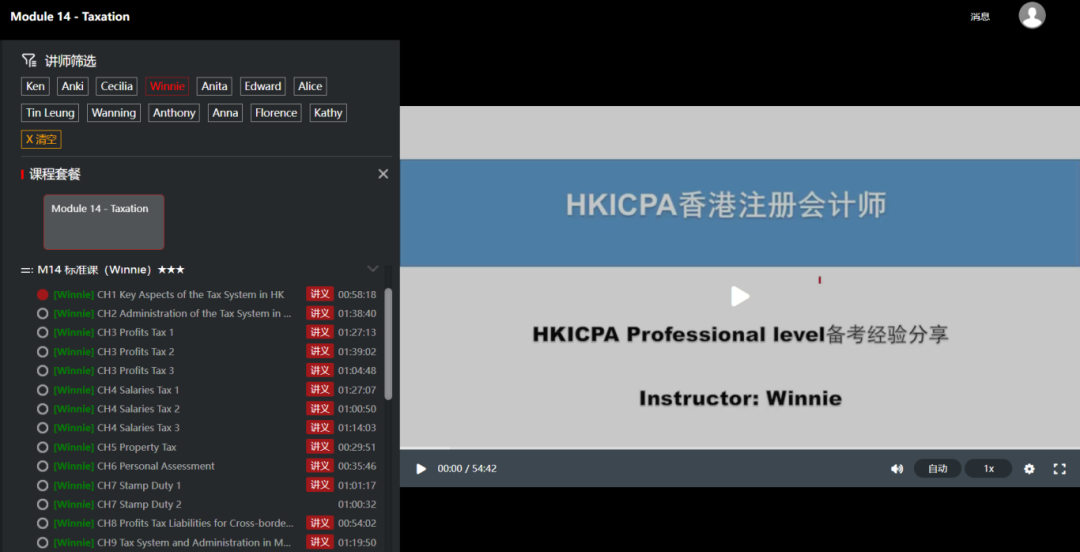The image size is (1080, 552).
Task: Open handout for CH9 Tax System lesson
Action: tap(320, 542)
